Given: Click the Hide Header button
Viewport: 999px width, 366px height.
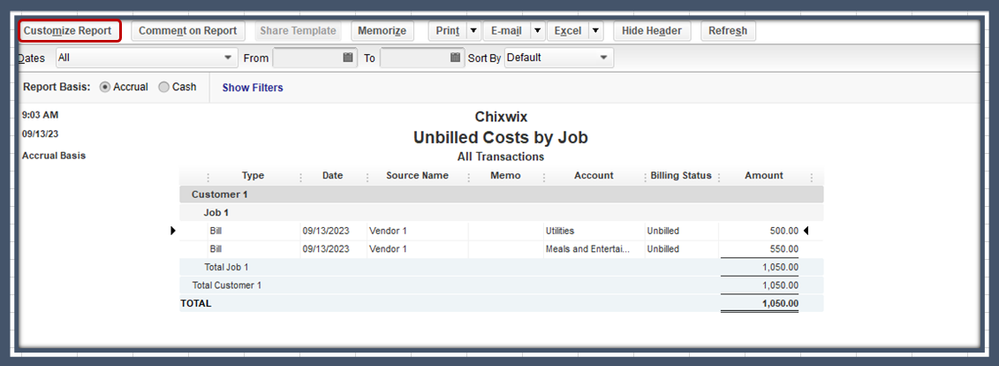Looking at the screenshot, I should pos(652,31).
